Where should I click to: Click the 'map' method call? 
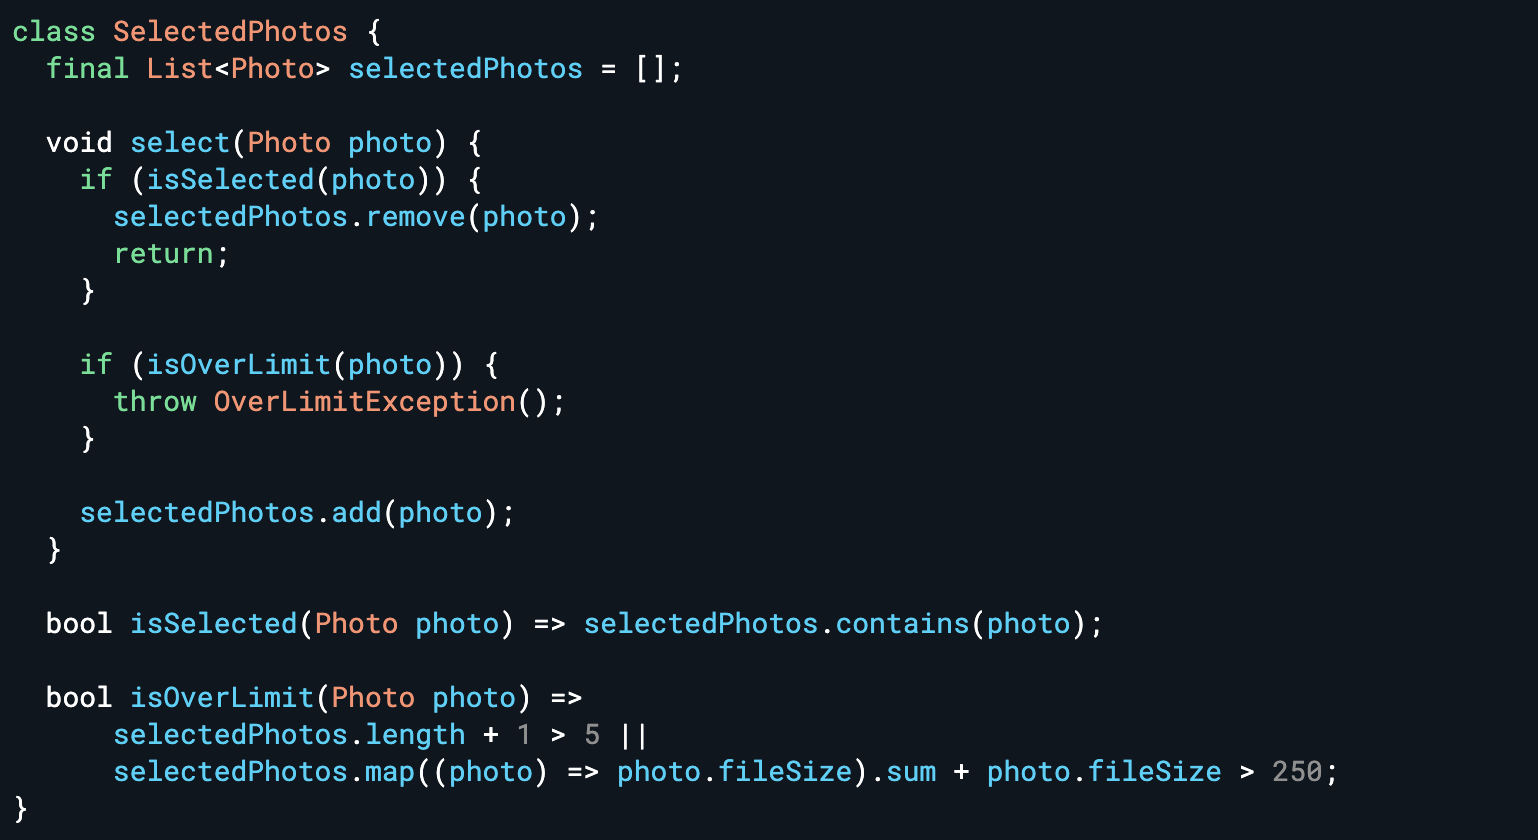[390, 772]
